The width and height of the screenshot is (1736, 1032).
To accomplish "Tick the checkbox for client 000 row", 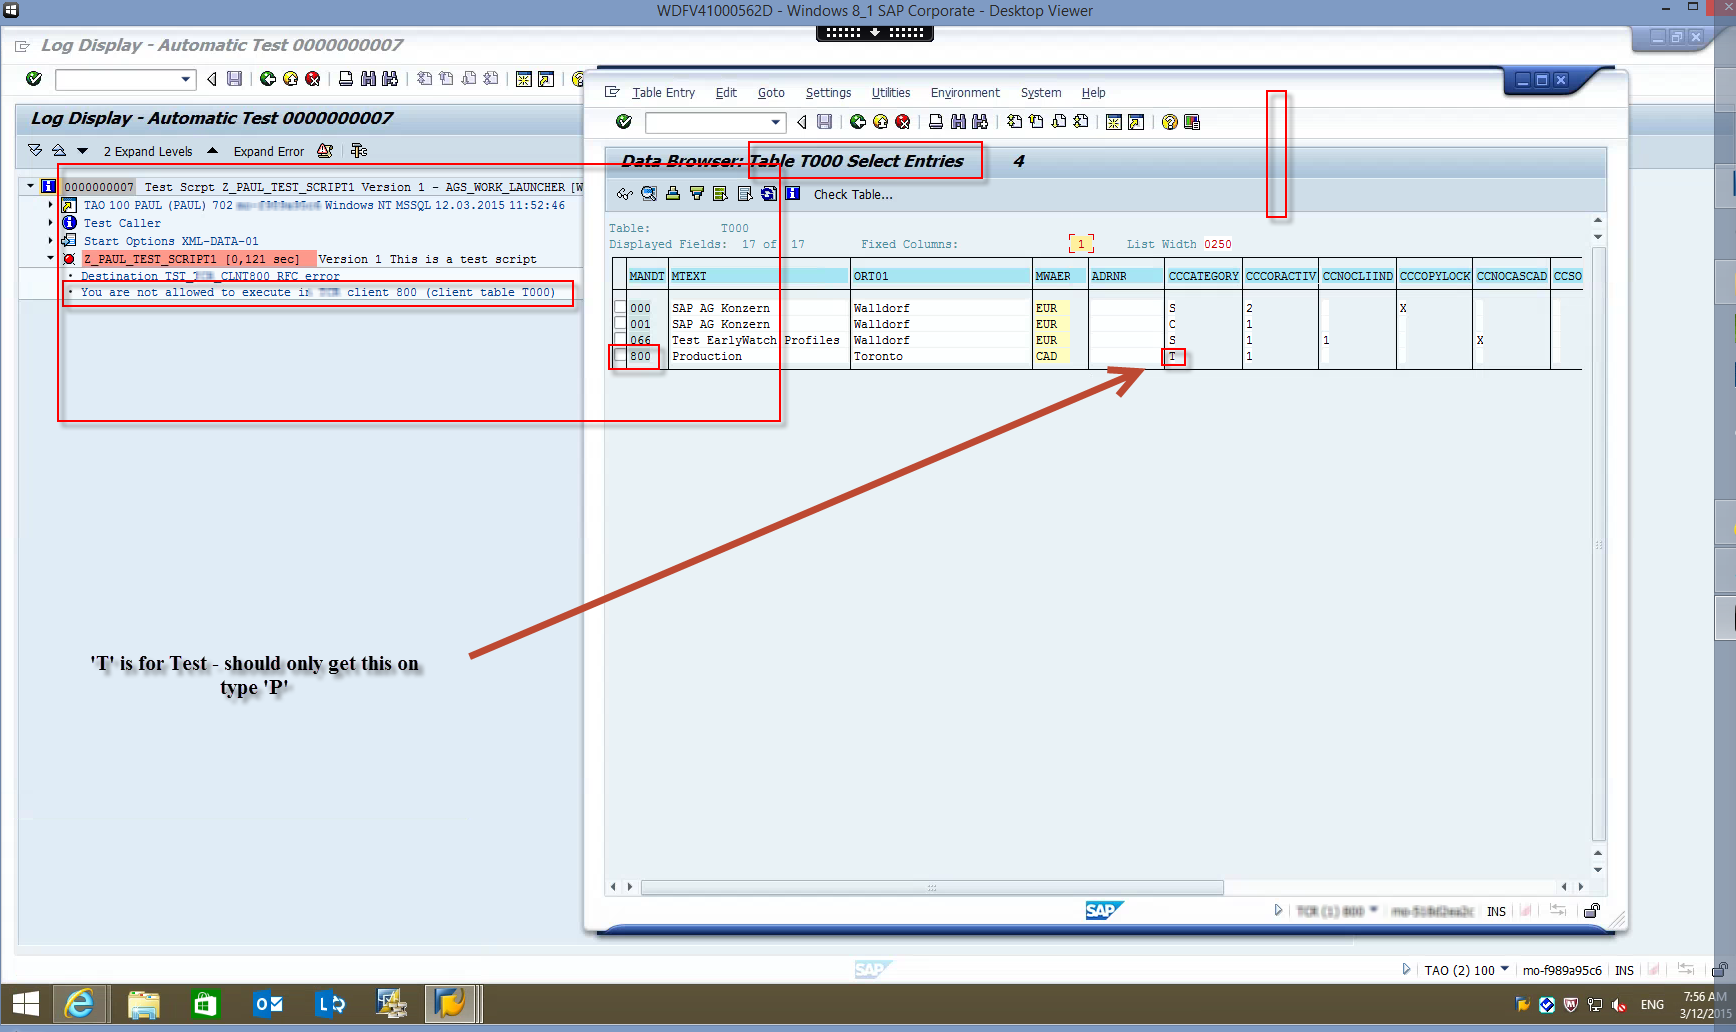I will tap(620, 308).
